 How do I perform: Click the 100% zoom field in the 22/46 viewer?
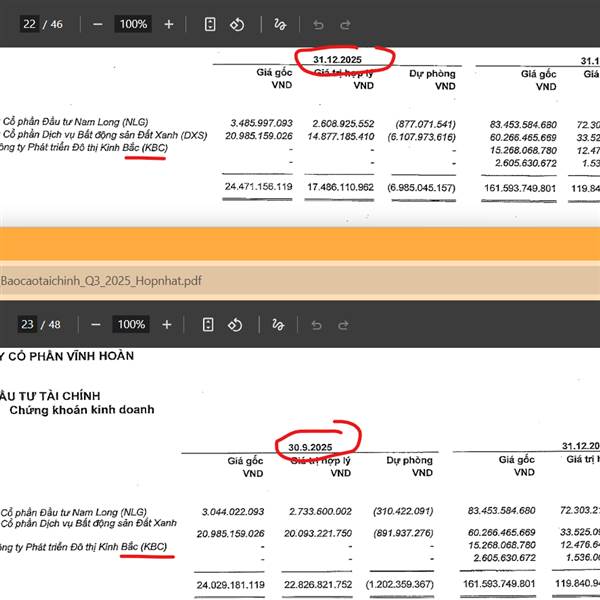click(132, 24)
